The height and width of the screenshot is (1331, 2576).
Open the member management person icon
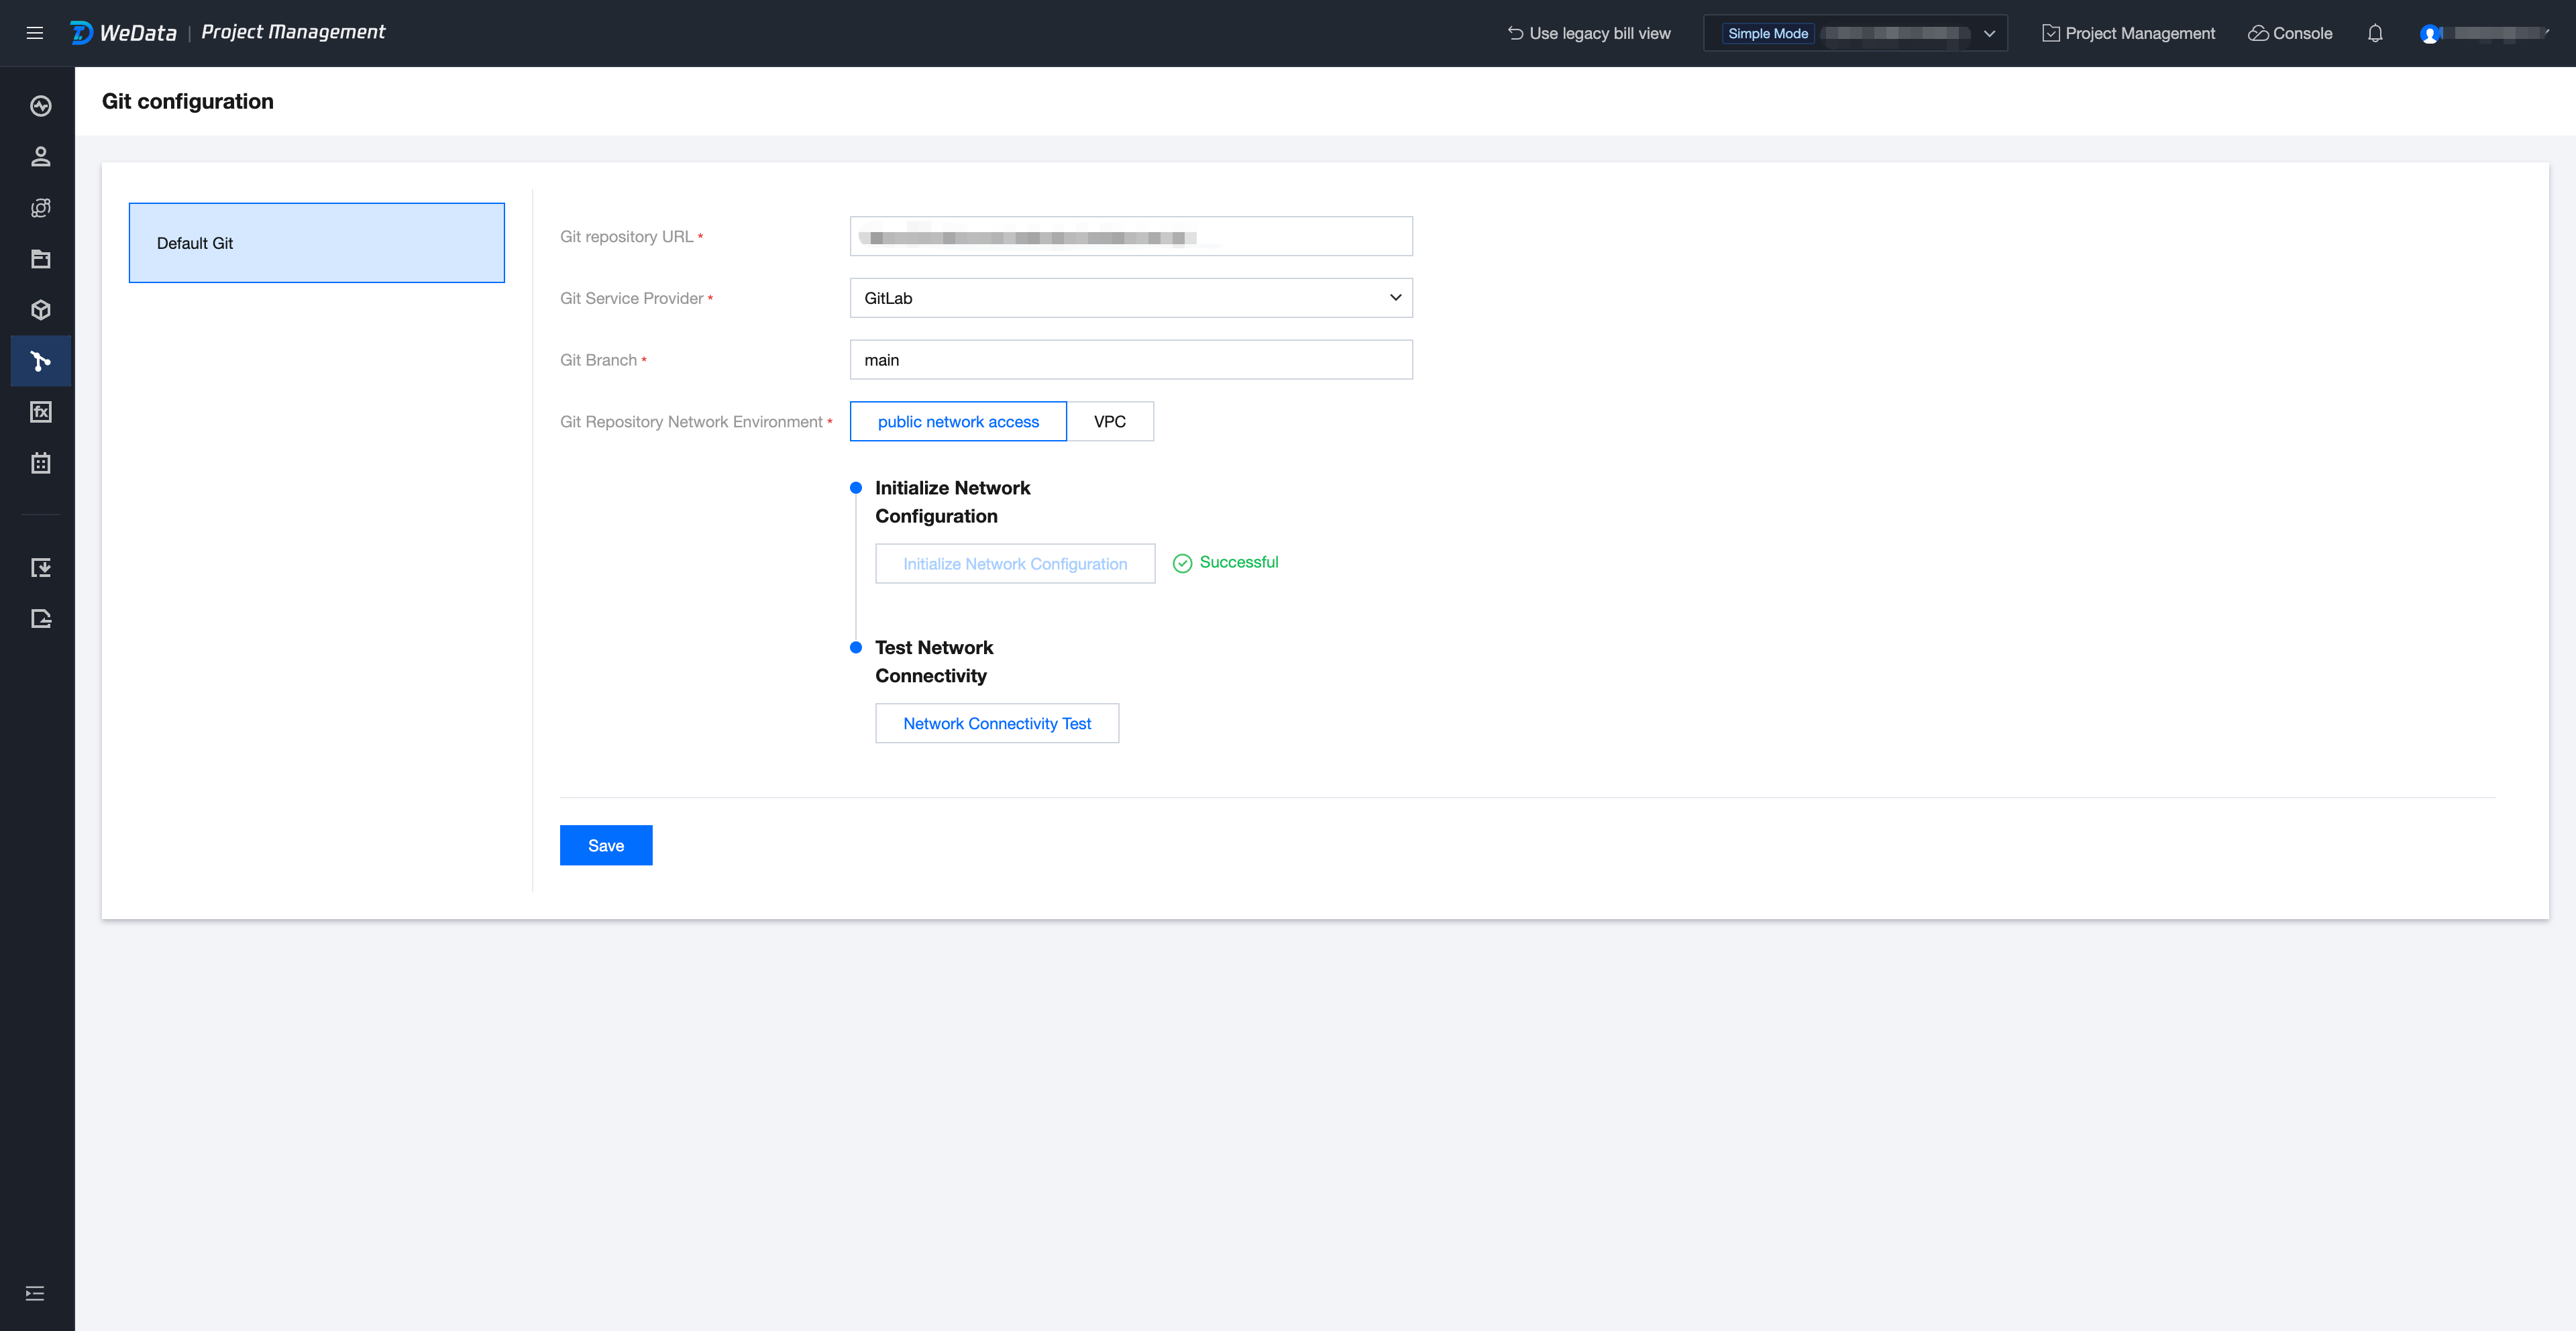pyautogui.click(x=41, y=157)
